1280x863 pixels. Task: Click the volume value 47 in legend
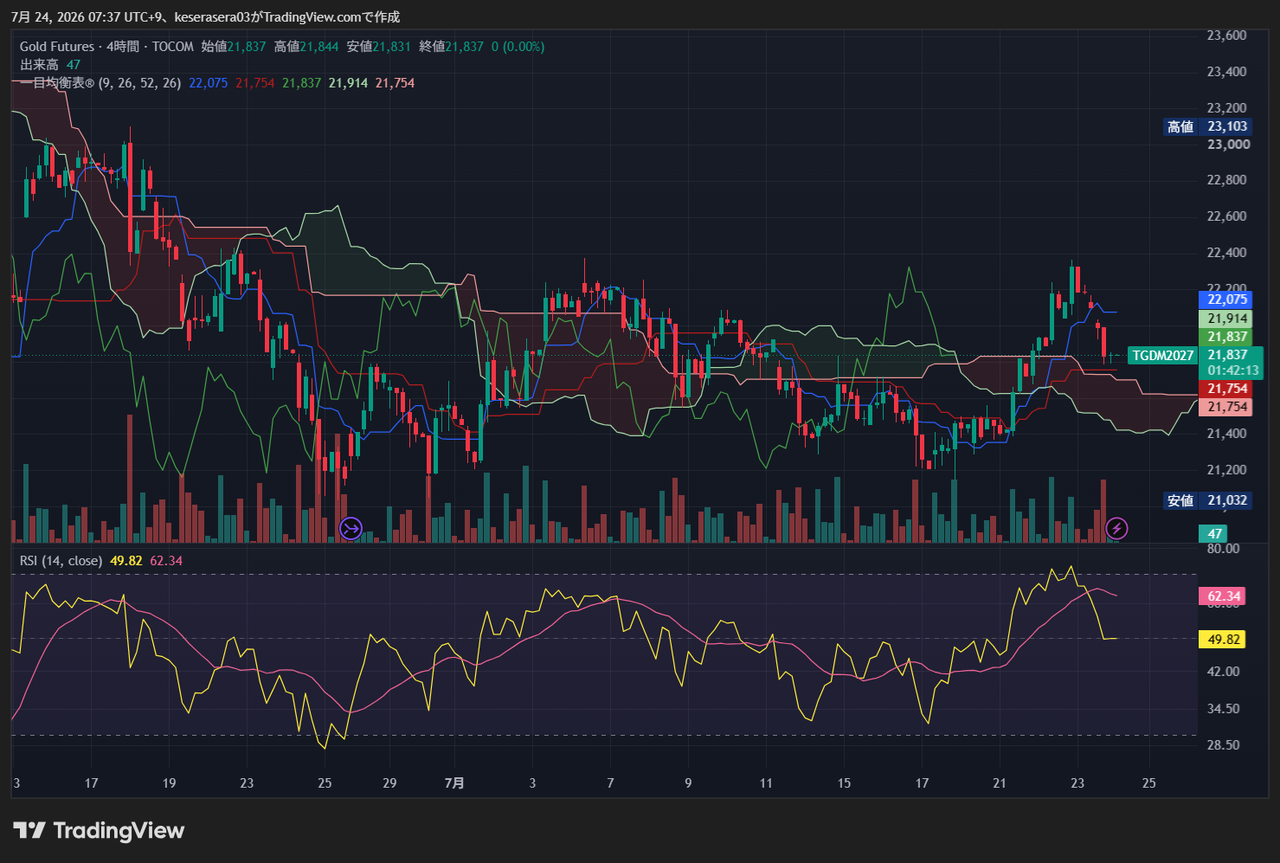tap(73, 65)
